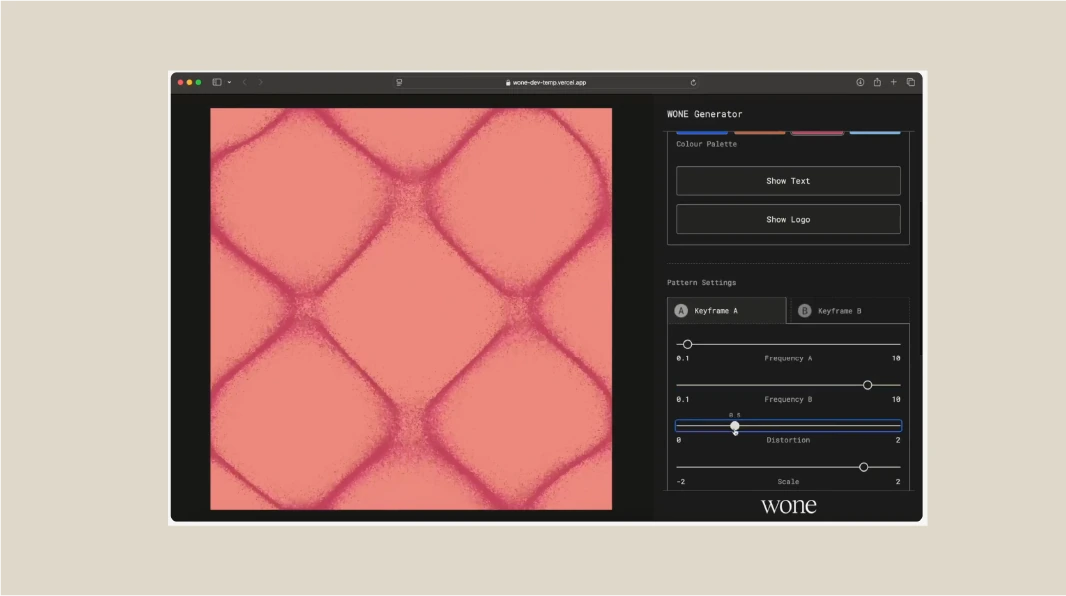The height and width of the screenshot is (596, 1066).
Task: Select the light blue colour palette swatch
Action: pyautogui.click(x=875, y=132)
